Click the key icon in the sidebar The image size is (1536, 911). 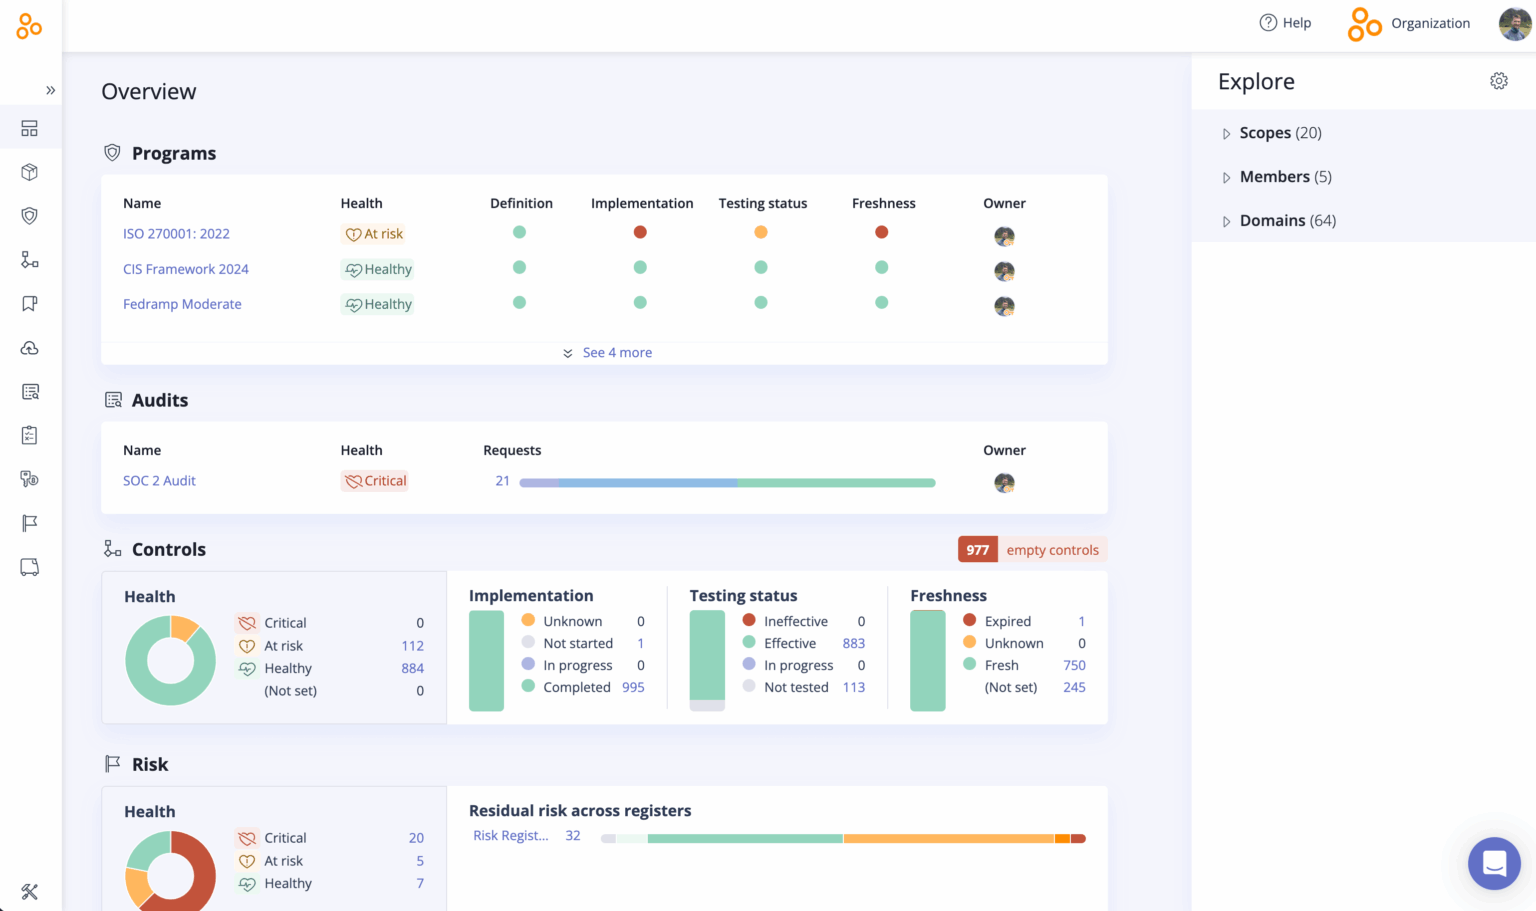point(29,478)
